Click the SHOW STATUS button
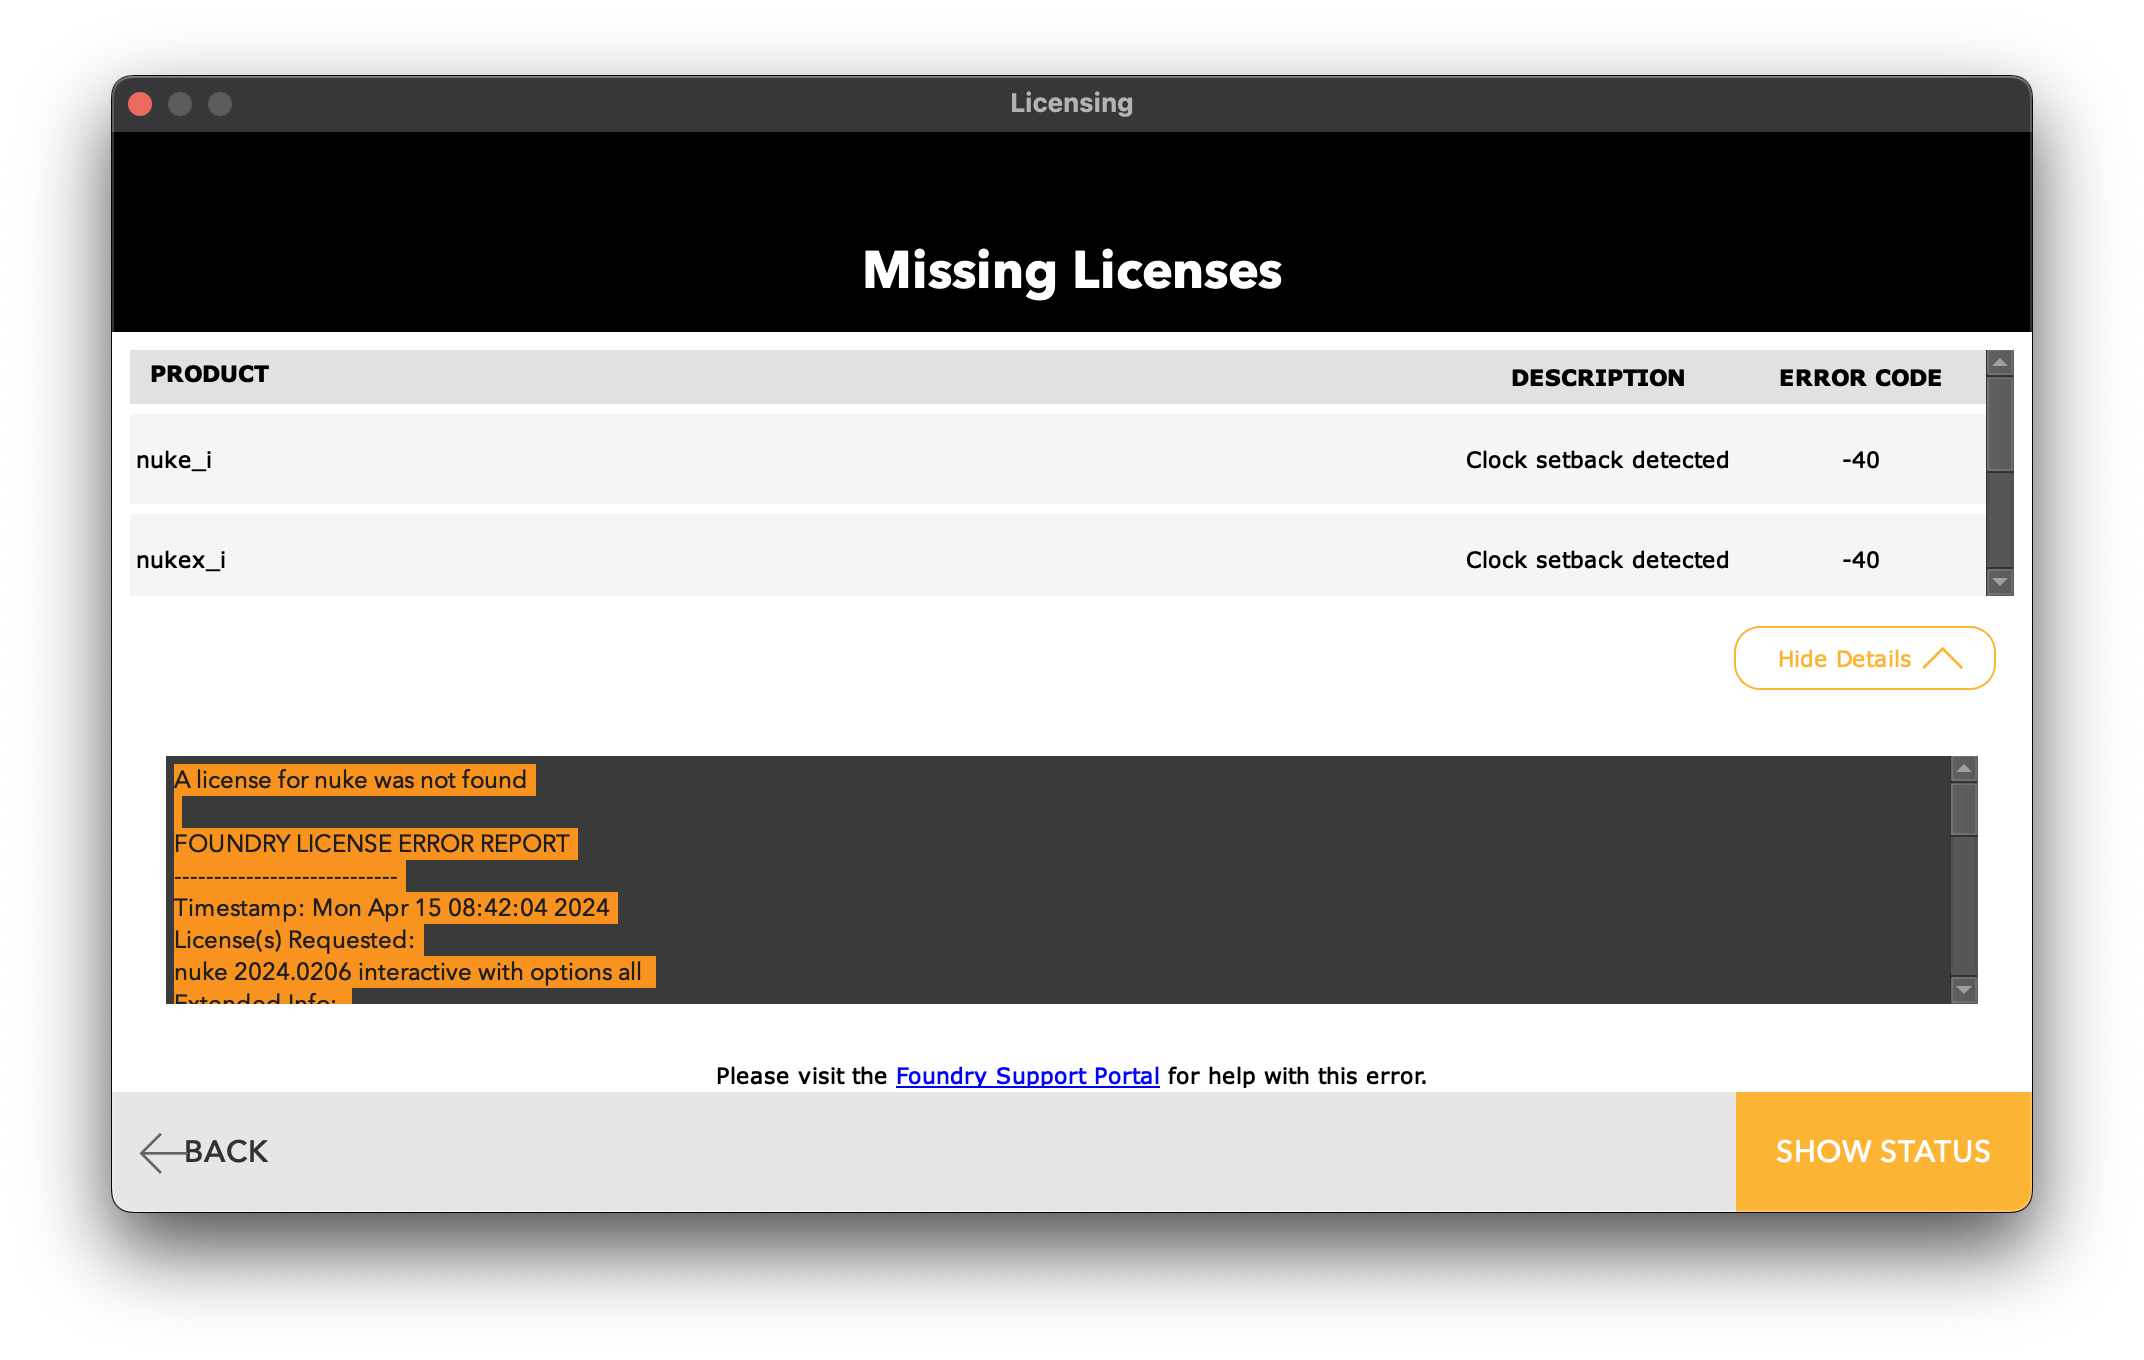The image size is (2144, 1360). pos(1883,1152)
